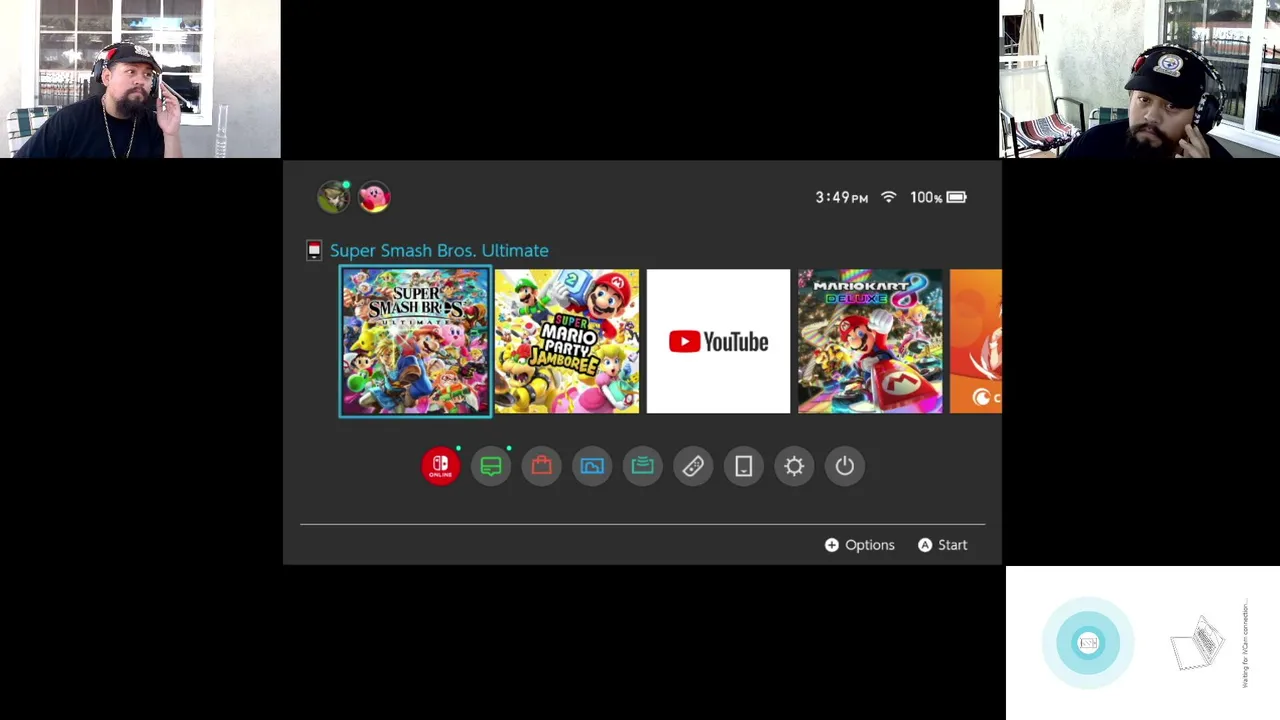Screen dimensions: 1280x720
Task: Click the "Waiting for iVCam connection" text
Action: (x=1245, y=644)
